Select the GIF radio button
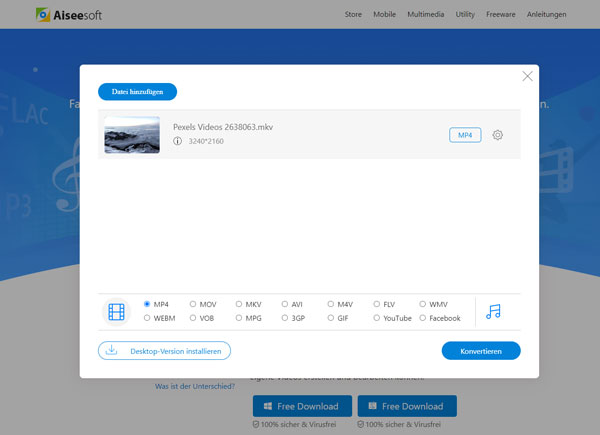 tap(332, 318)
